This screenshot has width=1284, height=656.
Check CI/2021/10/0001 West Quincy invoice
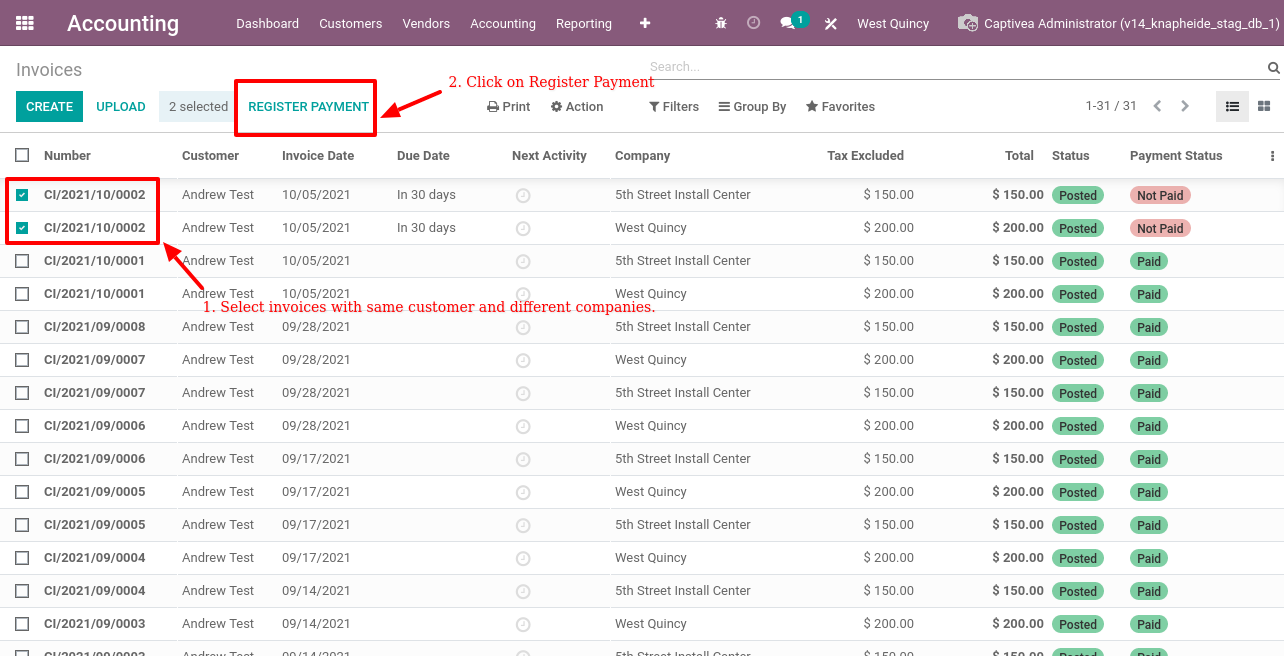coord(22,294)
